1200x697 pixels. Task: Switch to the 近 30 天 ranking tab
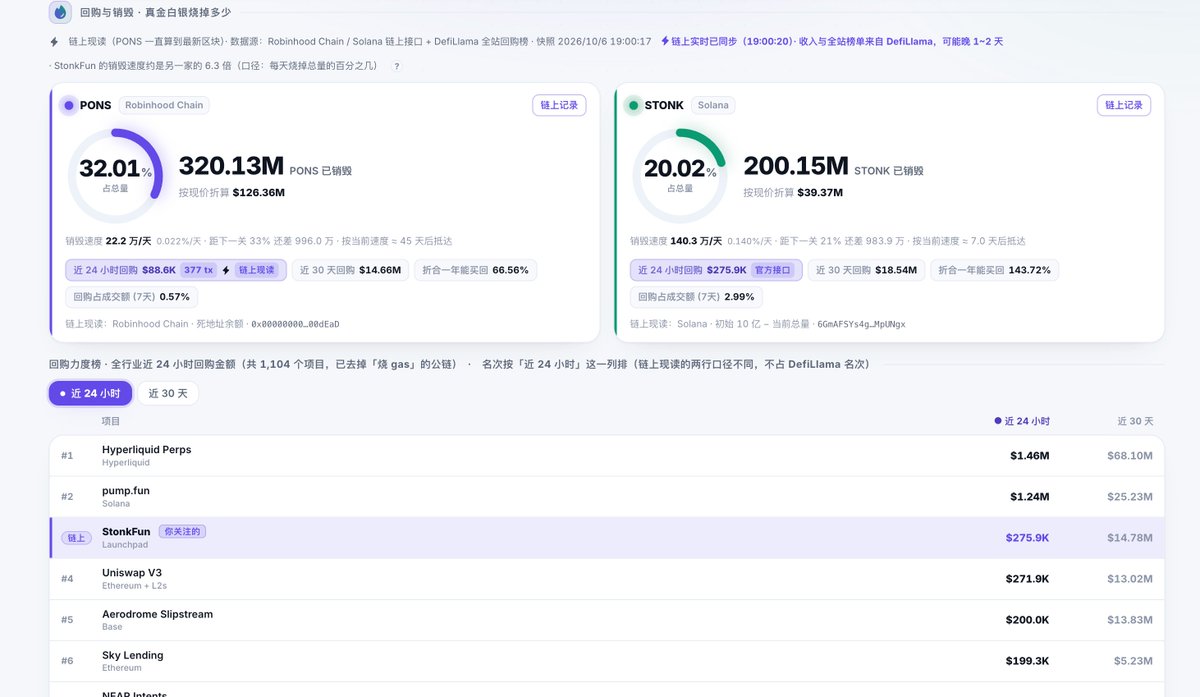tap(168, 393)
